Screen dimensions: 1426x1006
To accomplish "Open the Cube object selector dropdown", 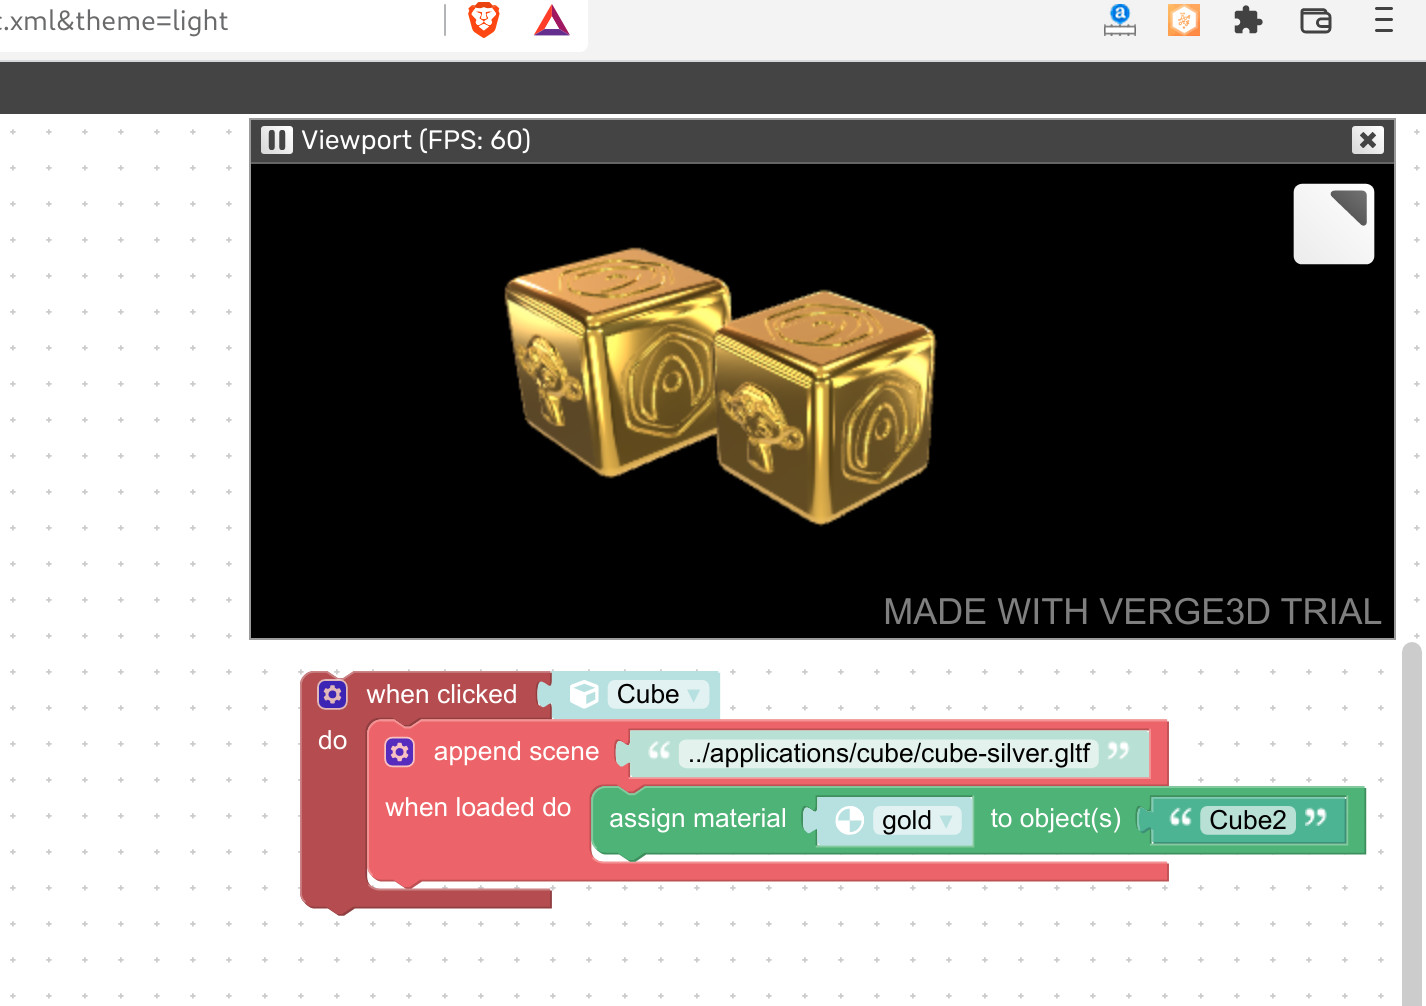I will coord(658,694).
